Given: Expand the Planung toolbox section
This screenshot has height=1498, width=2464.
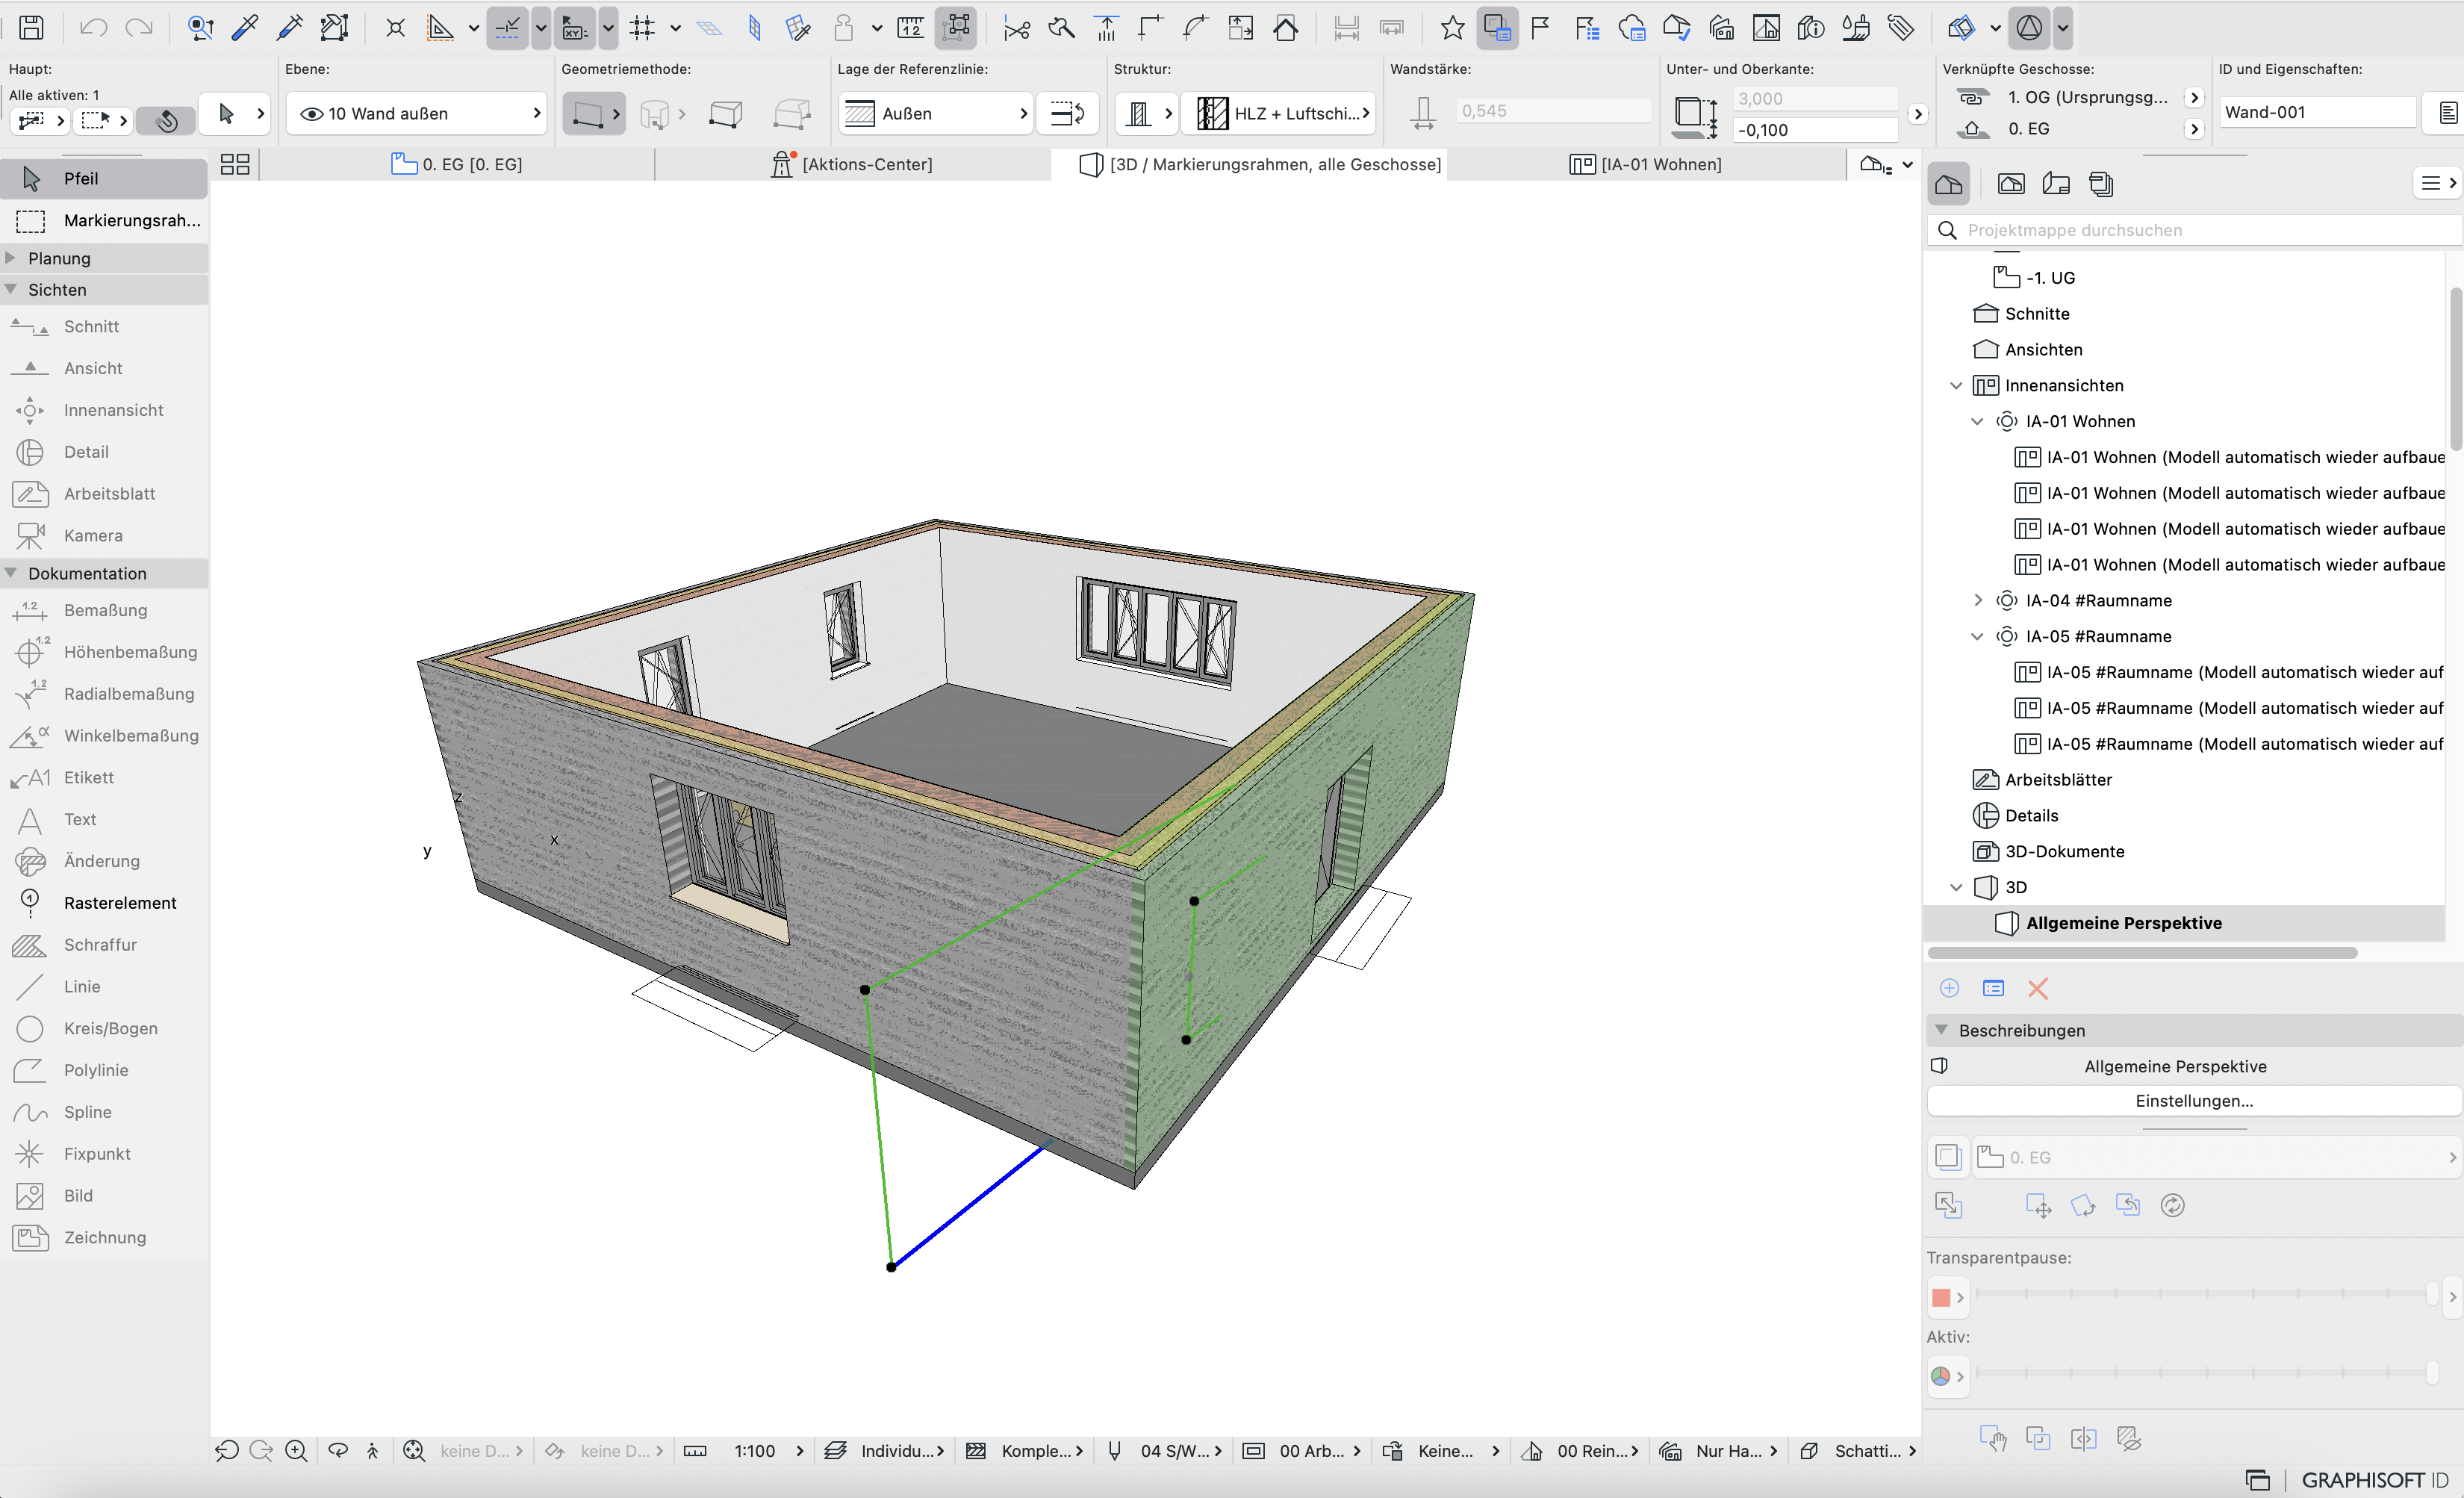Looking at the screenshot, I should tap(11, 258).
